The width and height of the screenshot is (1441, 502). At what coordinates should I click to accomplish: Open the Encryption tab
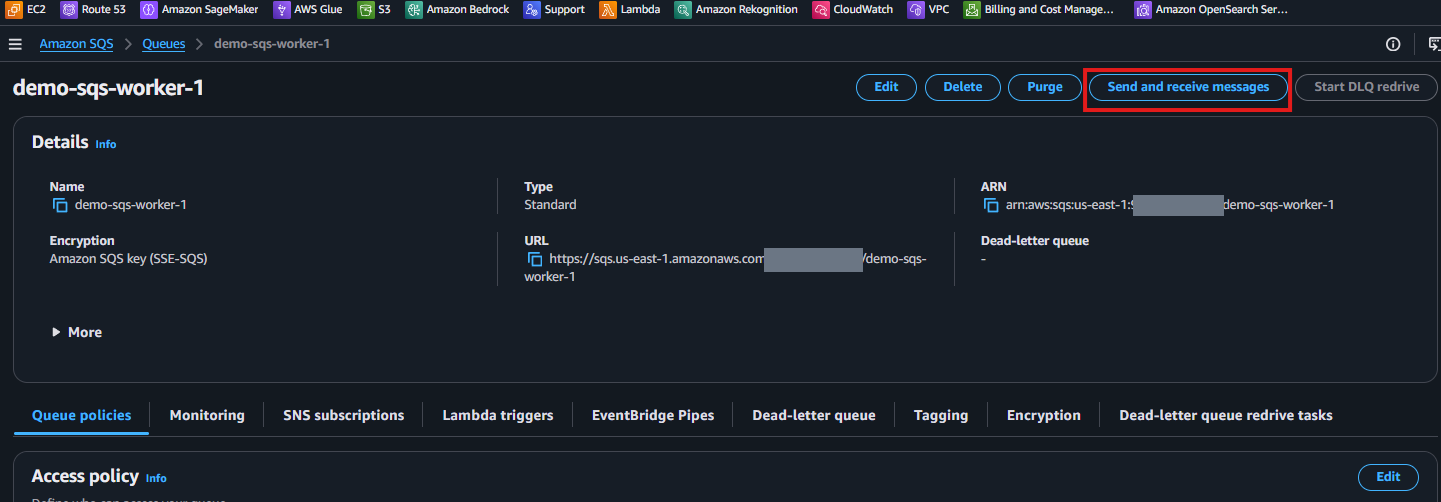(1044, 415)
